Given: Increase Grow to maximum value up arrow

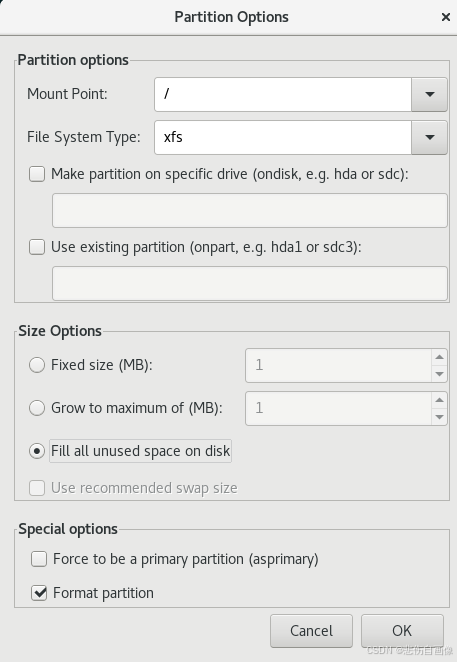Looking at the screenshot, I should (x=439, y=400).
